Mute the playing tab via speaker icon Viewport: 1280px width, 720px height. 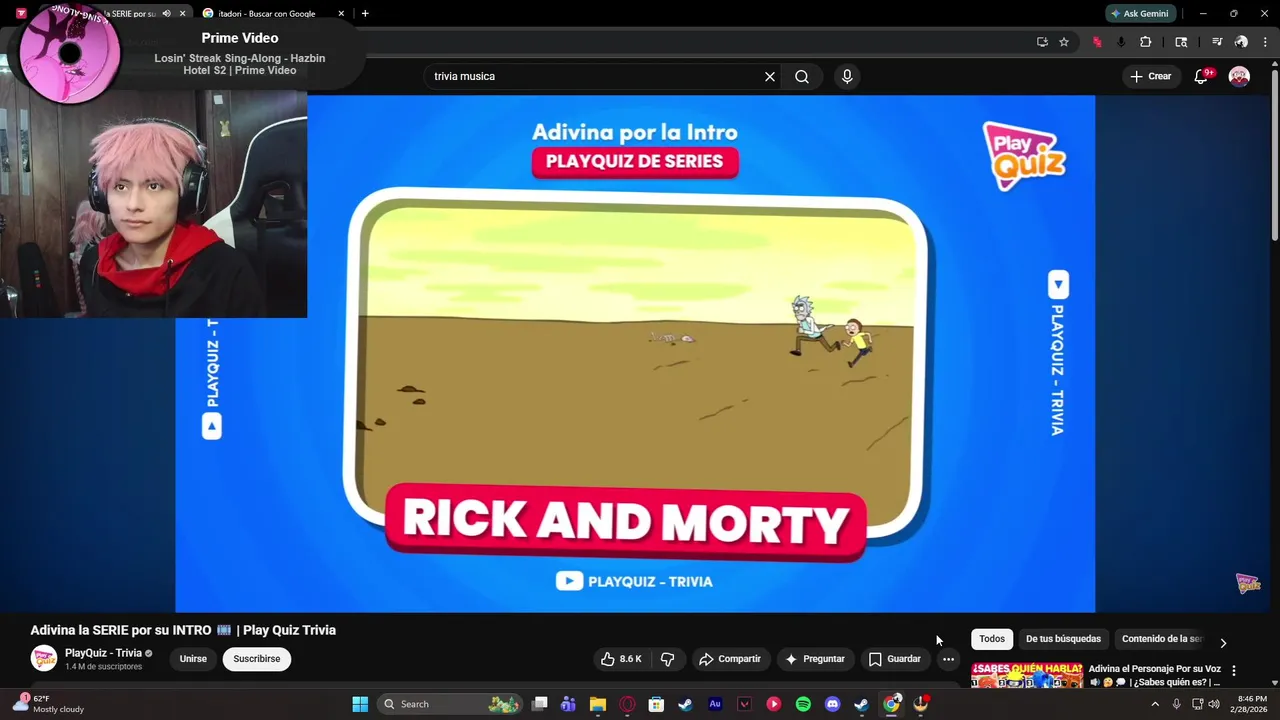coord(166,14)
